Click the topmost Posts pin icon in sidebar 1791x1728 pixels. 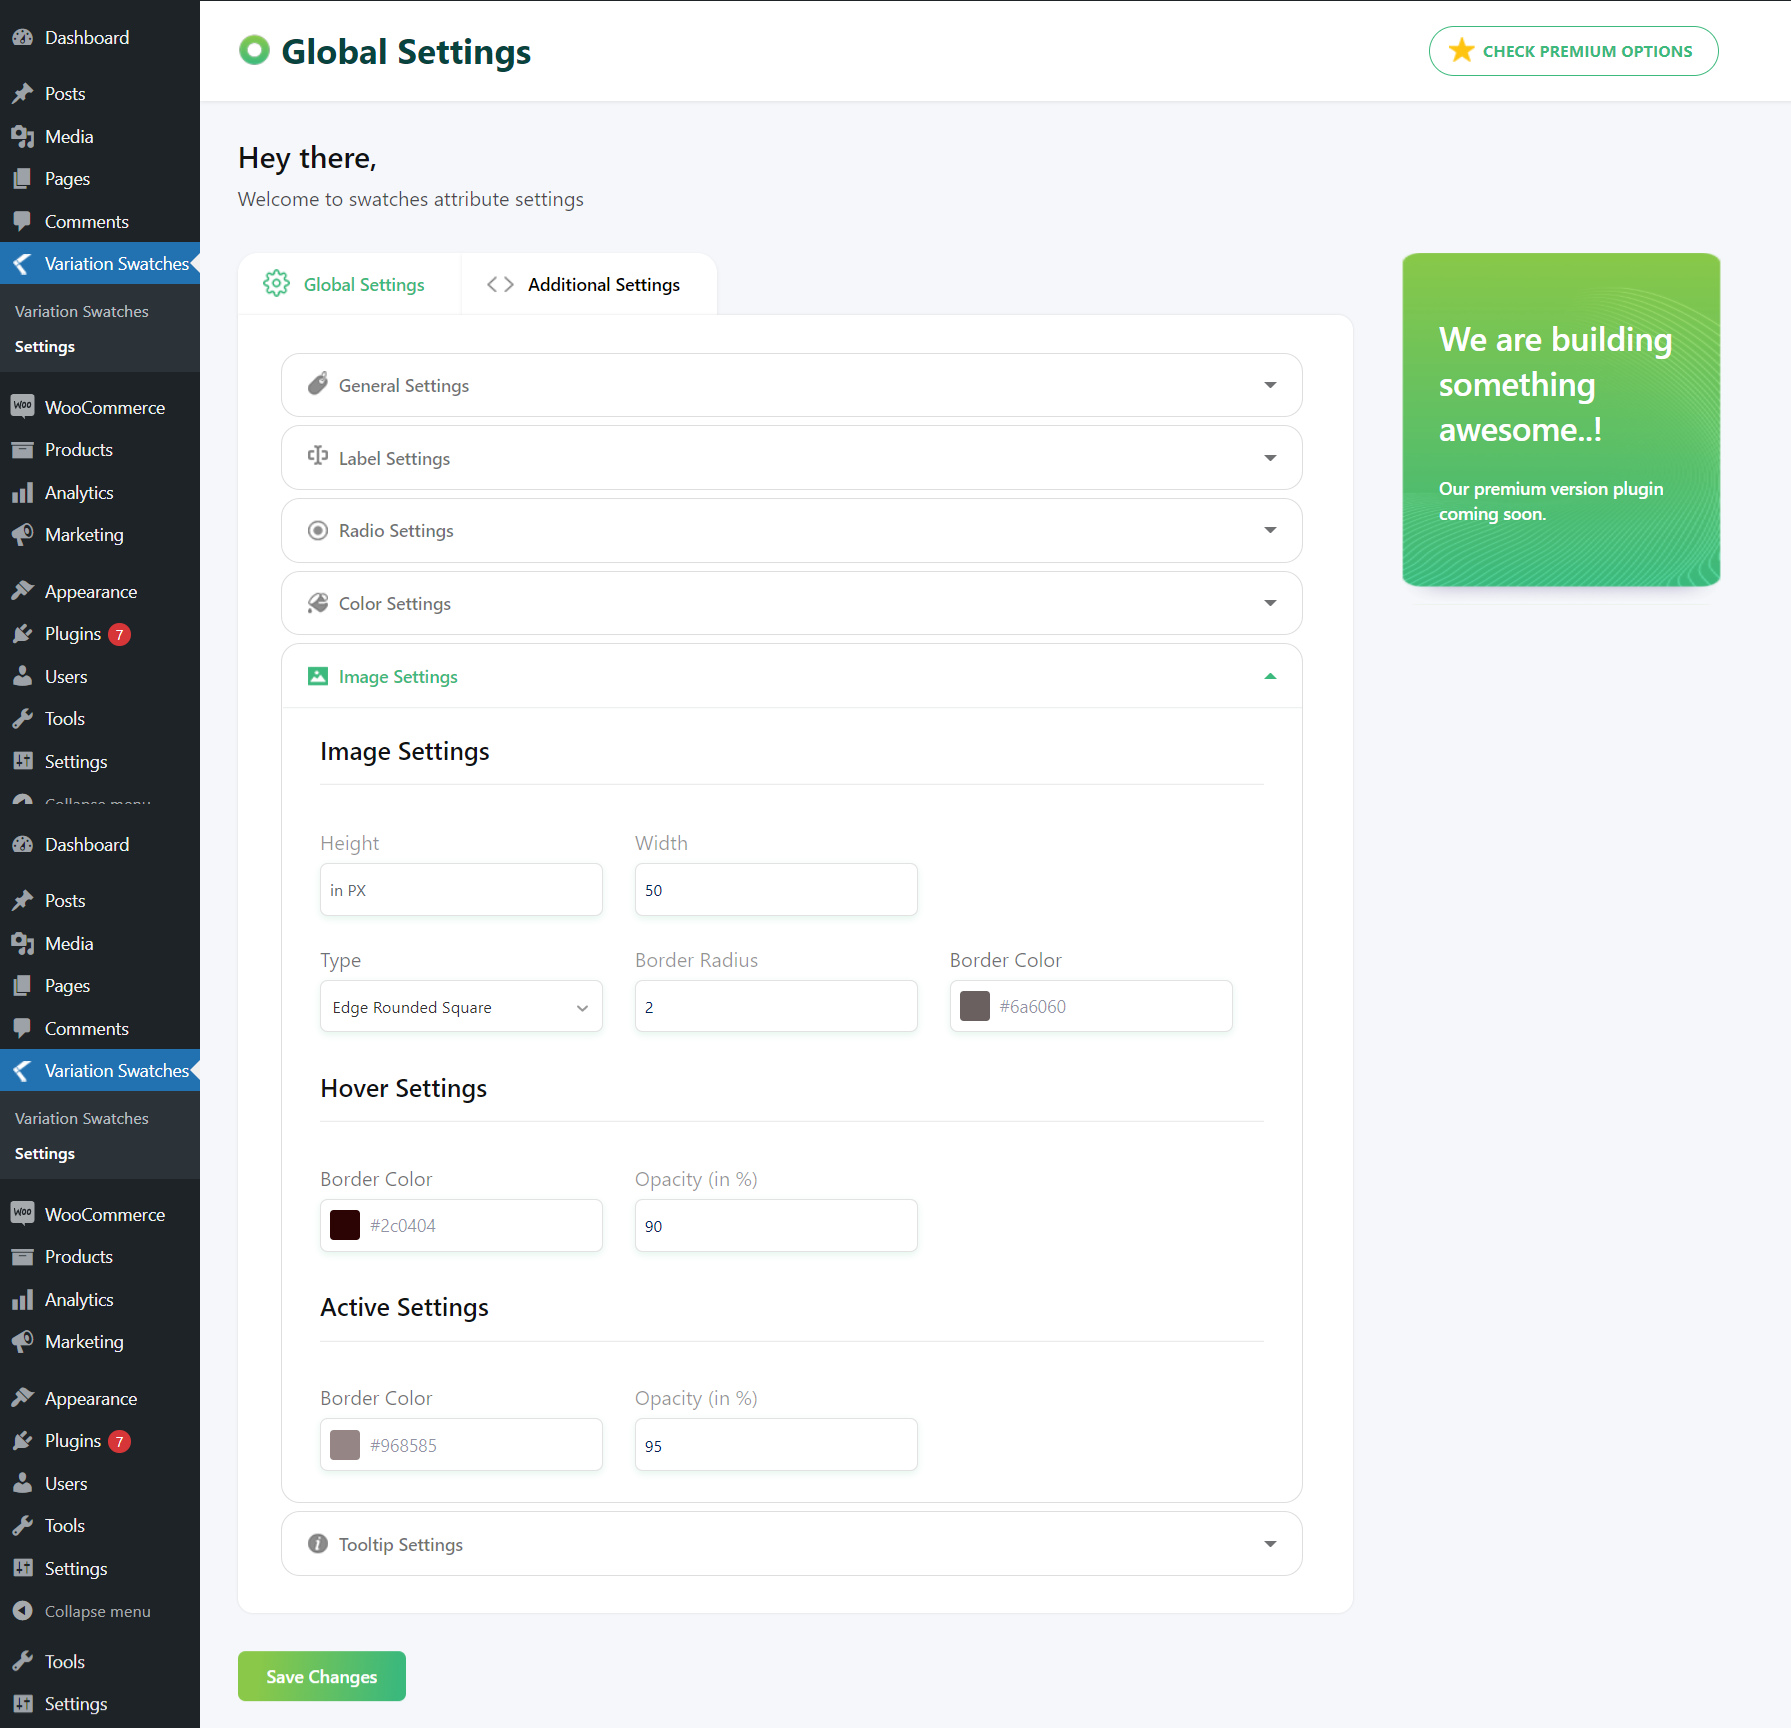[22, 93]
